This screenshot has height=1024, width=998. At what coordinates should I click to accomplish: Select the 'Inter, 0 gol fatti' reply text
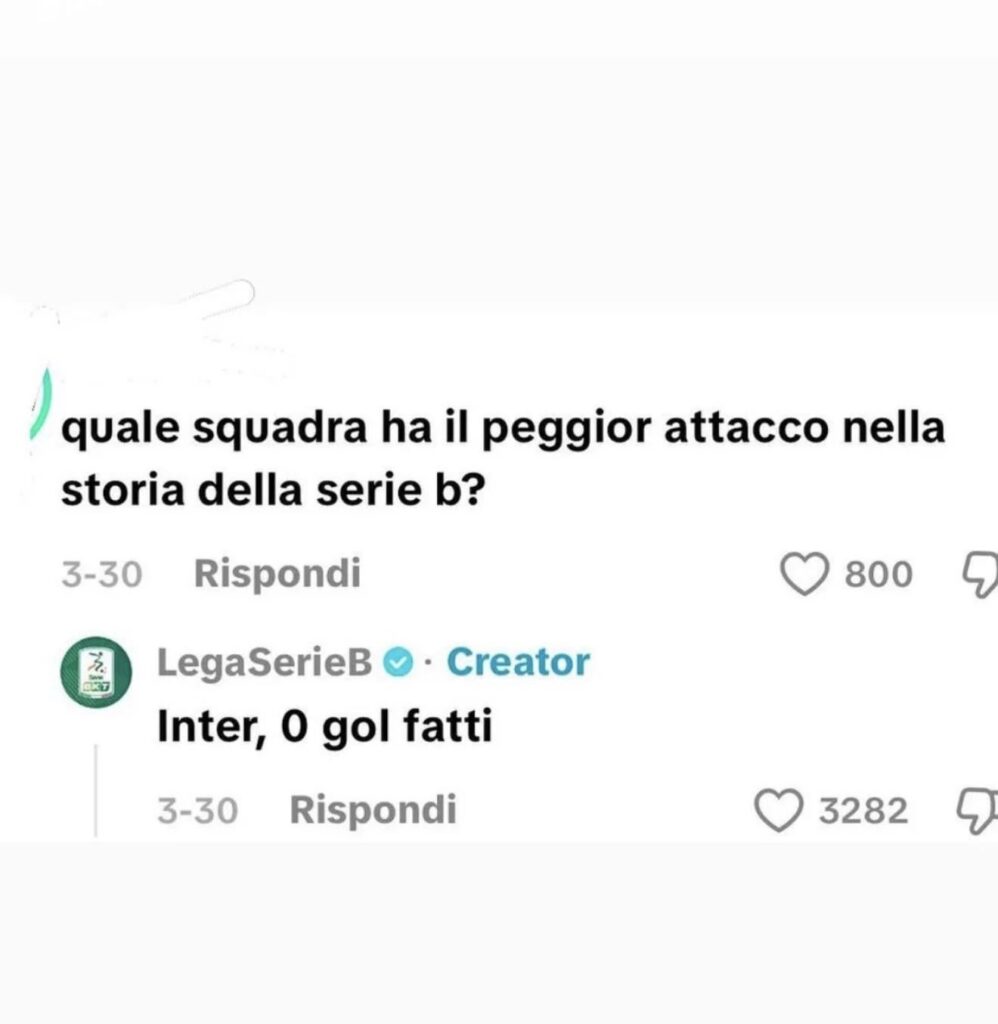tap(325, 726)
